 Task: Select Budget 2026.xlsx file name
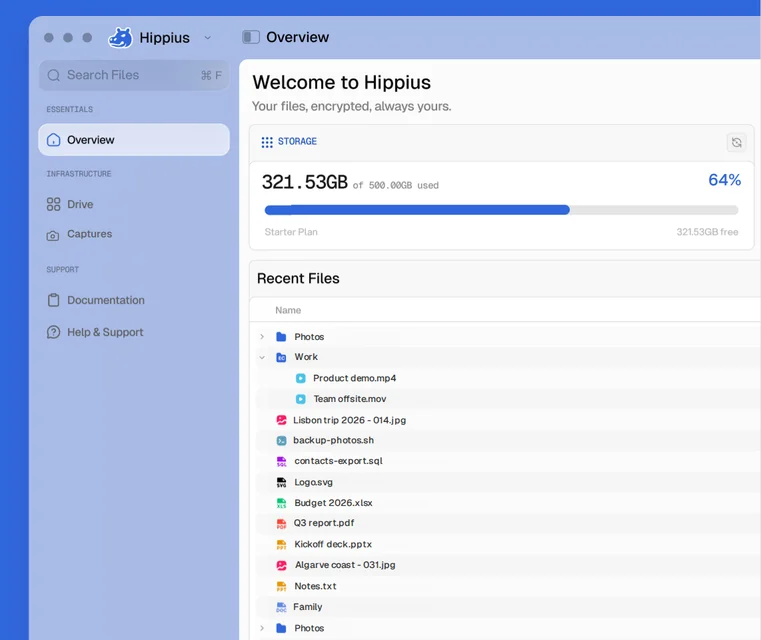(333, 503)
